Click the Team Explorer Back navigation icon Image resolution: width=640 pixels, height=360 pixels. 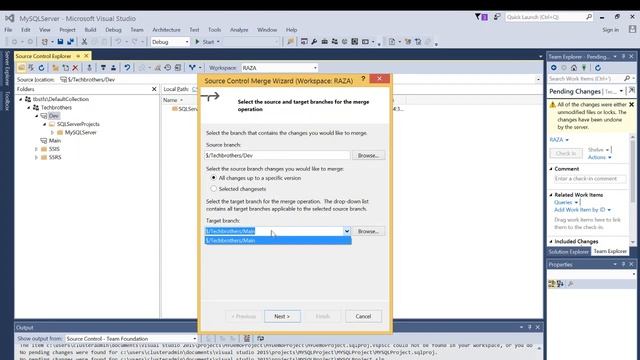coord(553,68)
